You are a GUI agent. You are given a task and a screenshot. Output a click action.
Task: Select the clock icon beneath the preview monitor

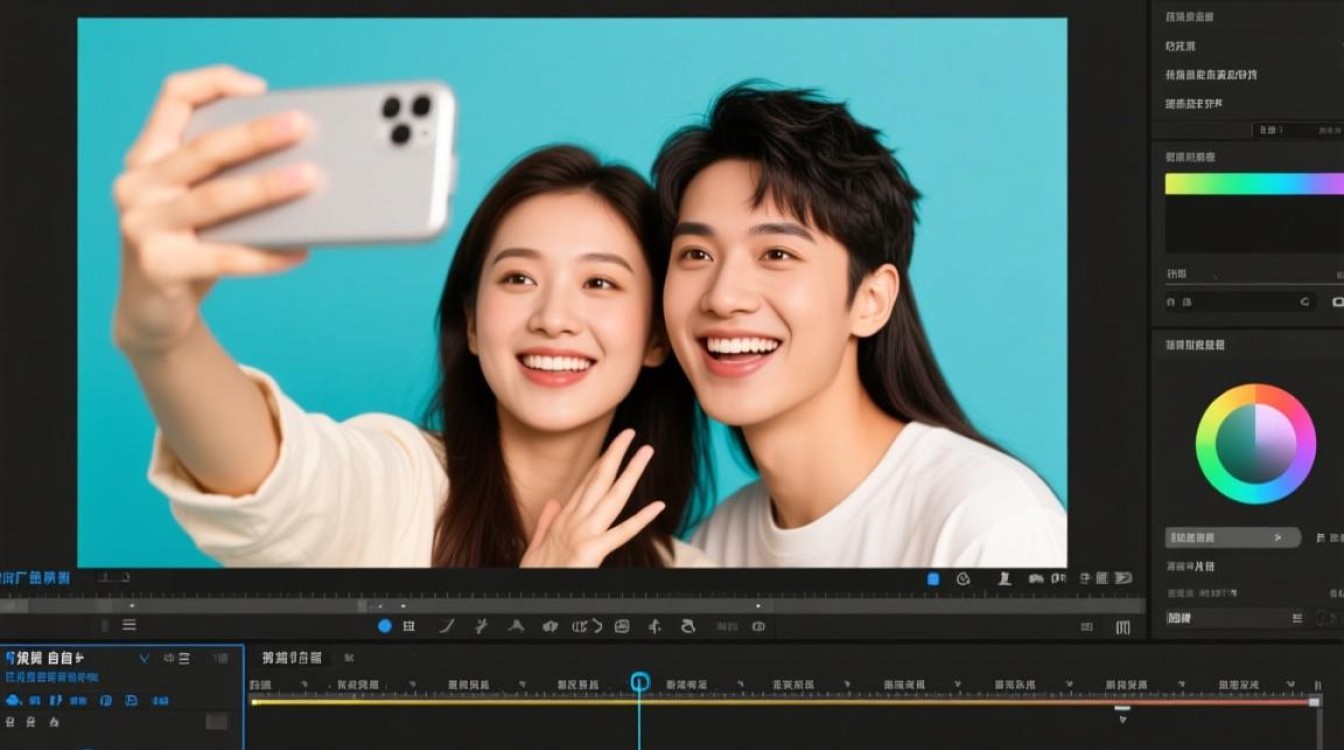963,578
